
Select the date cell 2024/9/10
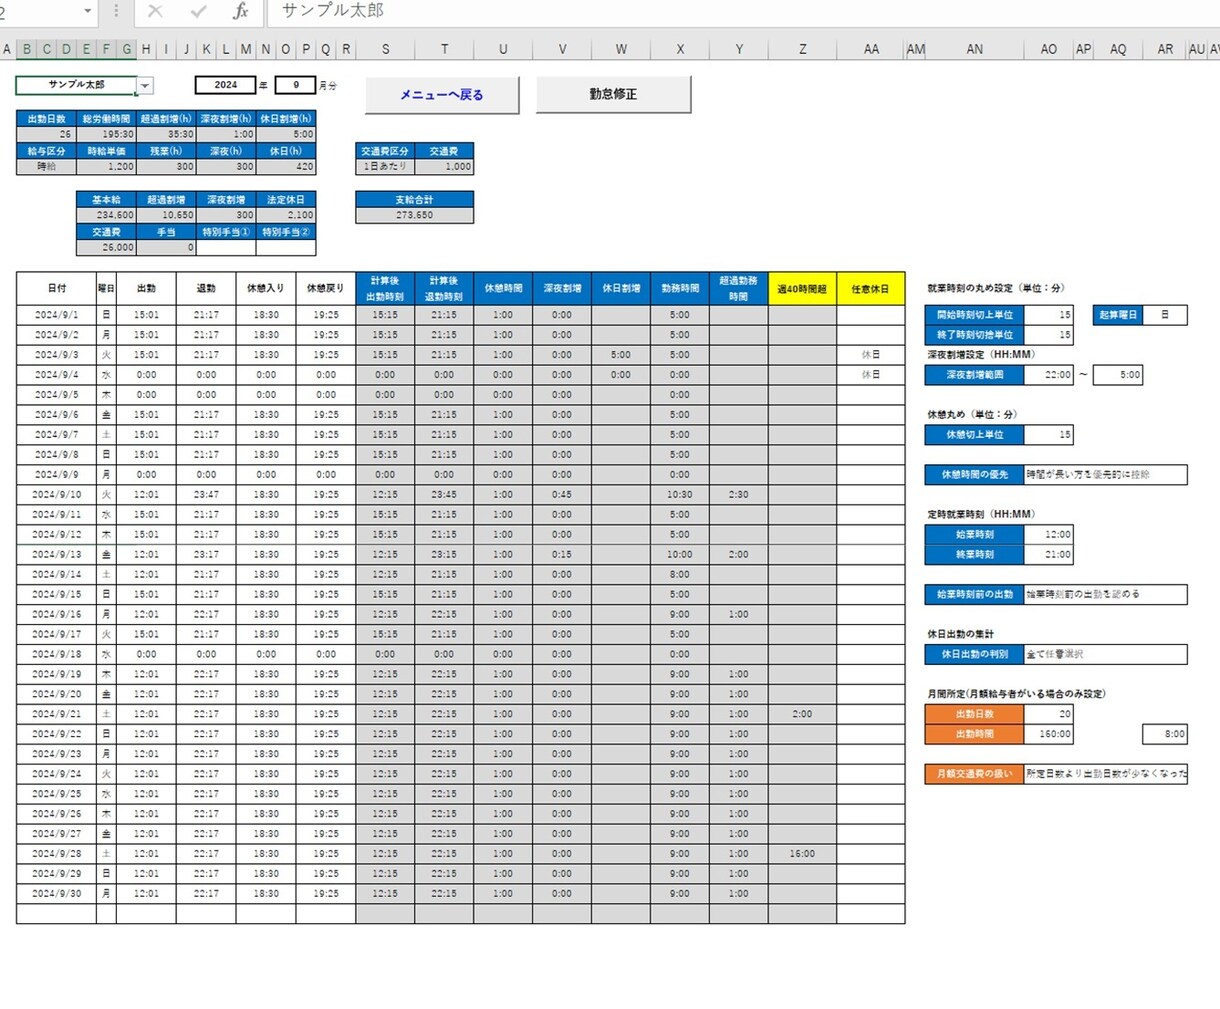(x=57, y=495)
